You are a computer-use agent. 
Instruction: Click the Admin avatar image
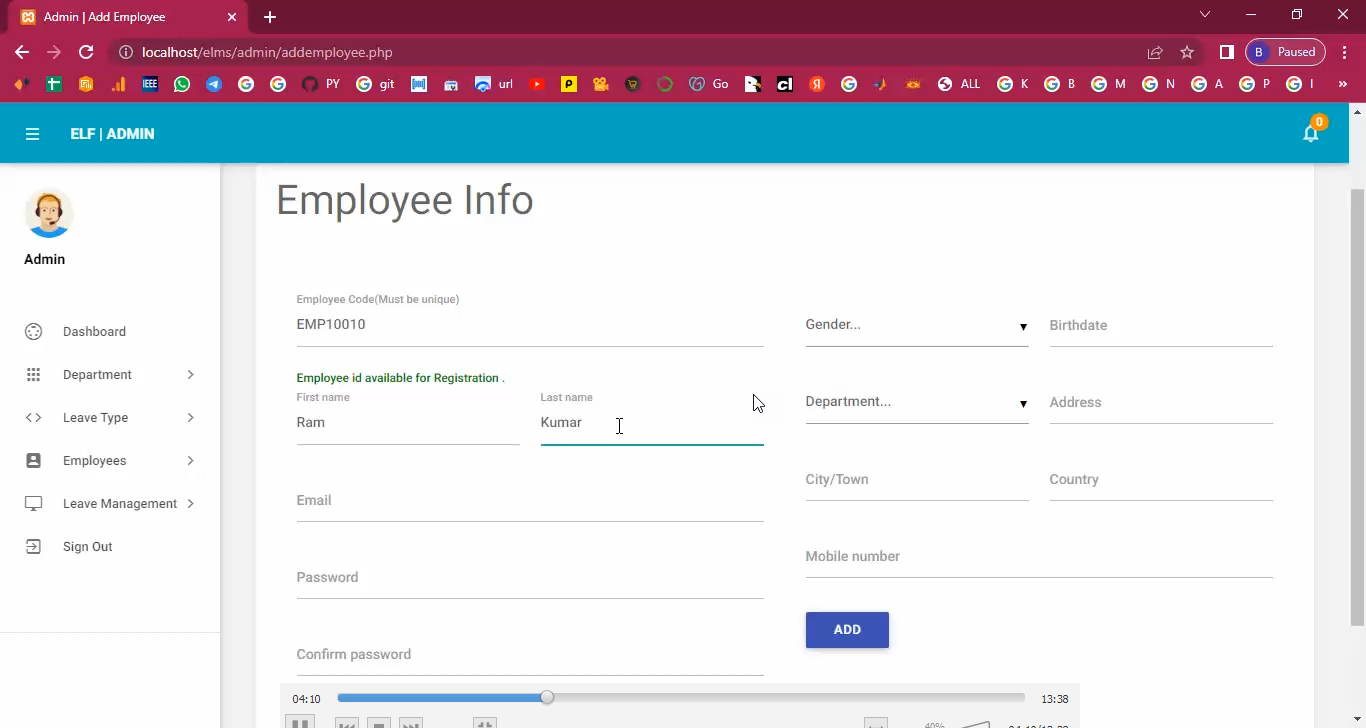point(48,213)
